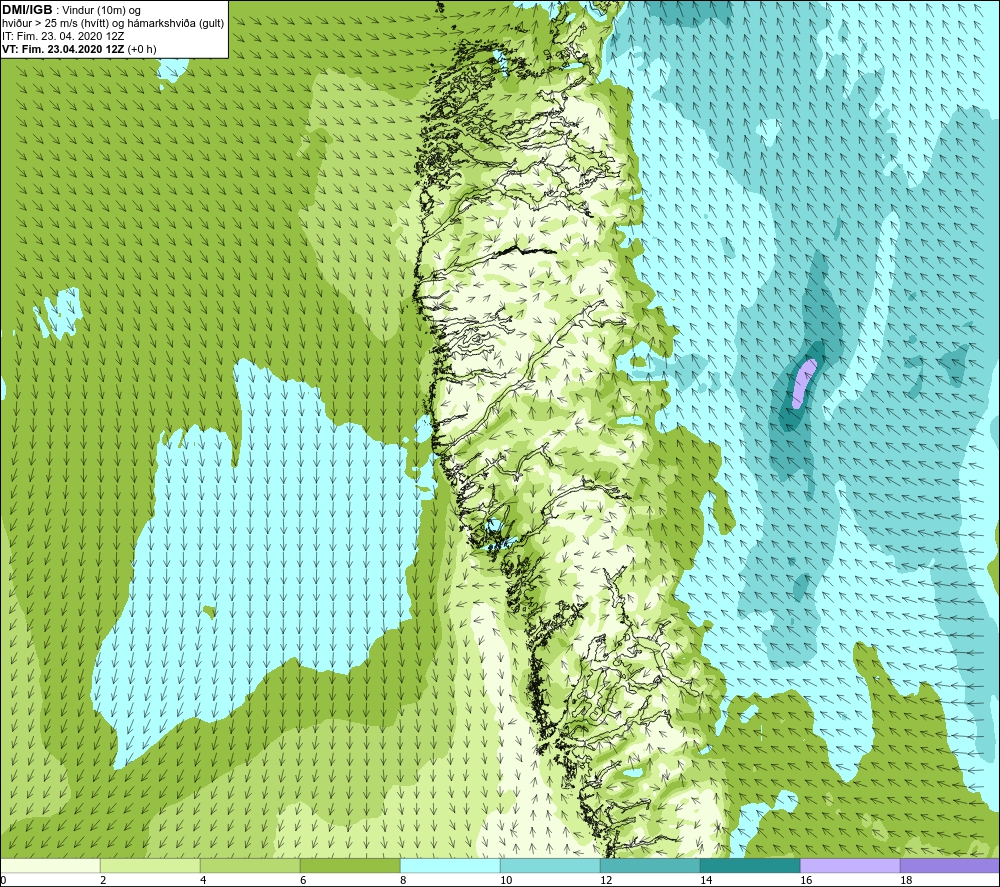This screenshot has height=887, width=1000.
Task: Click the 4–6 m/s green legend swatch
Action: pos(250,865)
